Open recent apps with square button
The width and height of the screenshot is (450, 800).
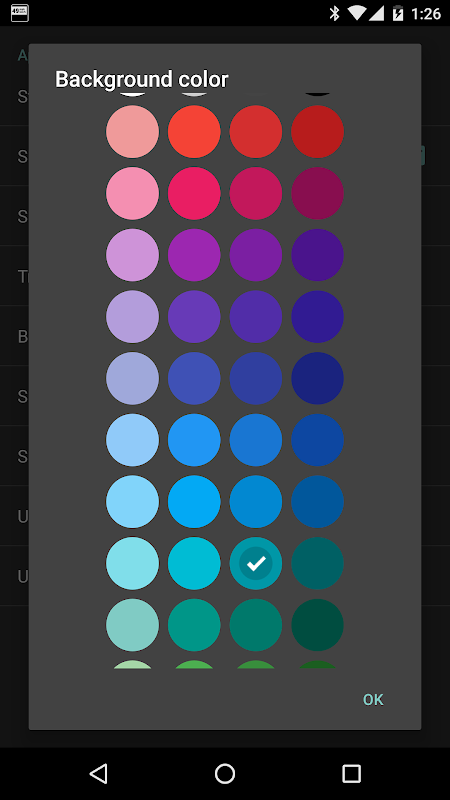click(351, 774)
